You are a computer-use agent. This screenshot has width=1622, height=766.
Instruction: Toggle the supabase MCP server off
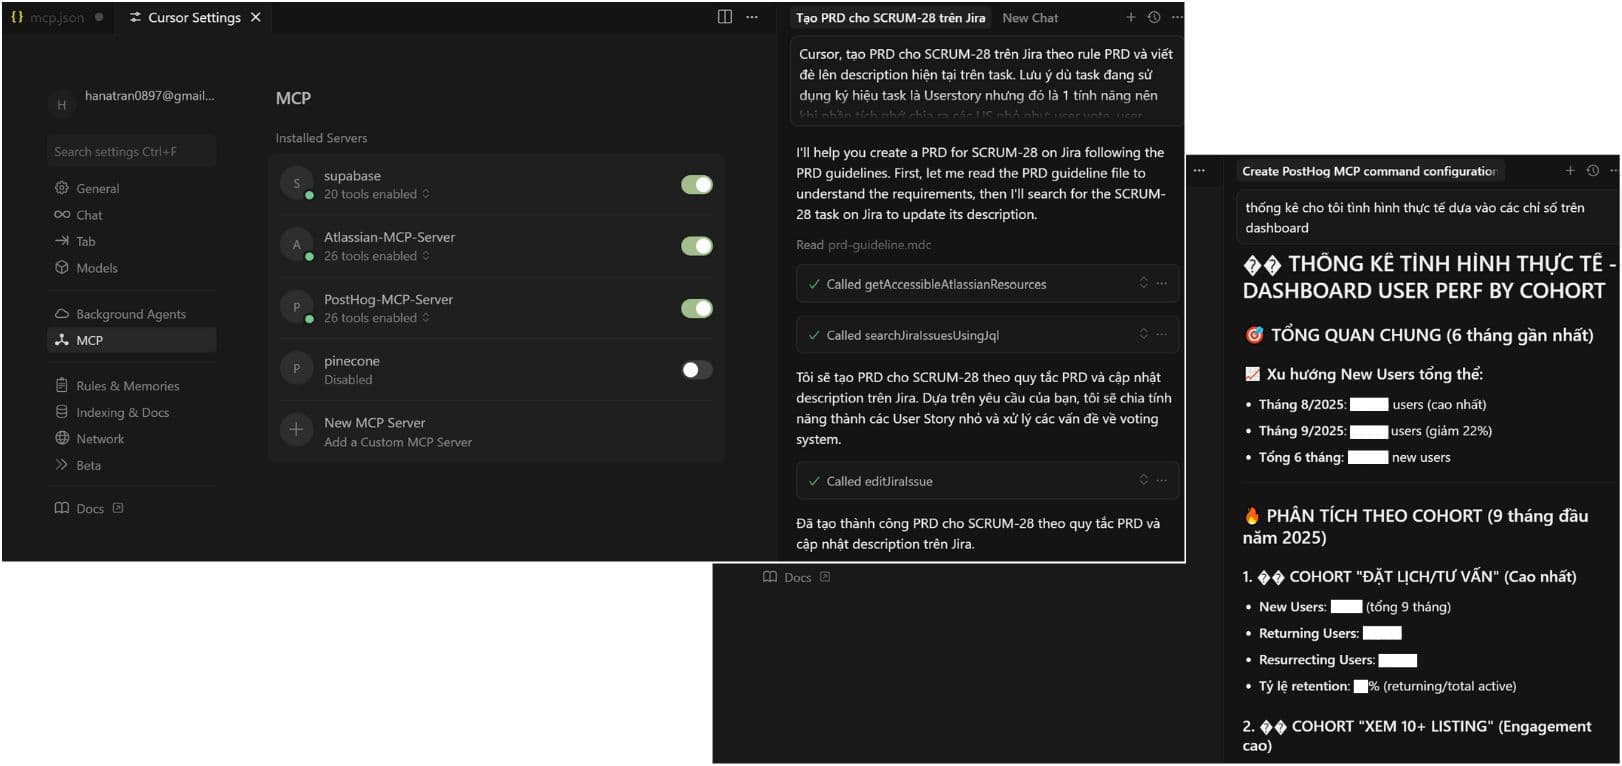[697, 184]
